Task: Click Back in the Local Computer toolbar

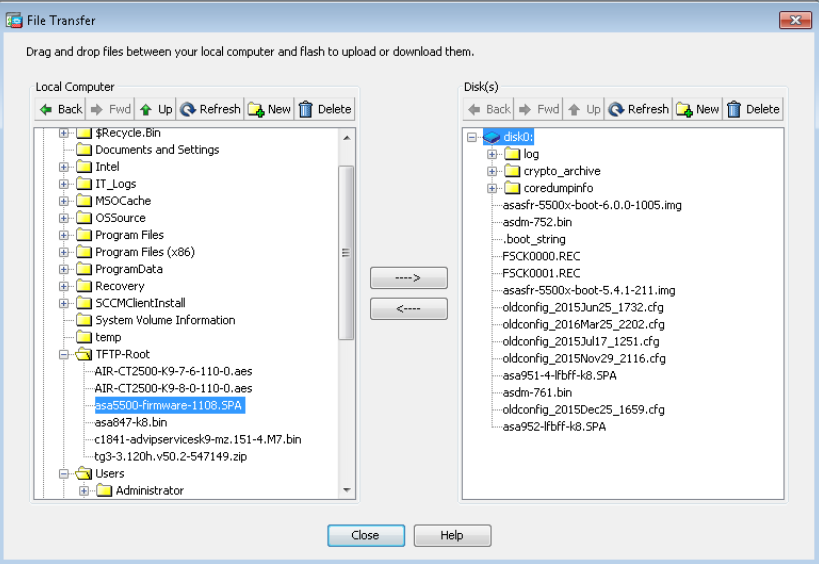Action: (60, 109)
